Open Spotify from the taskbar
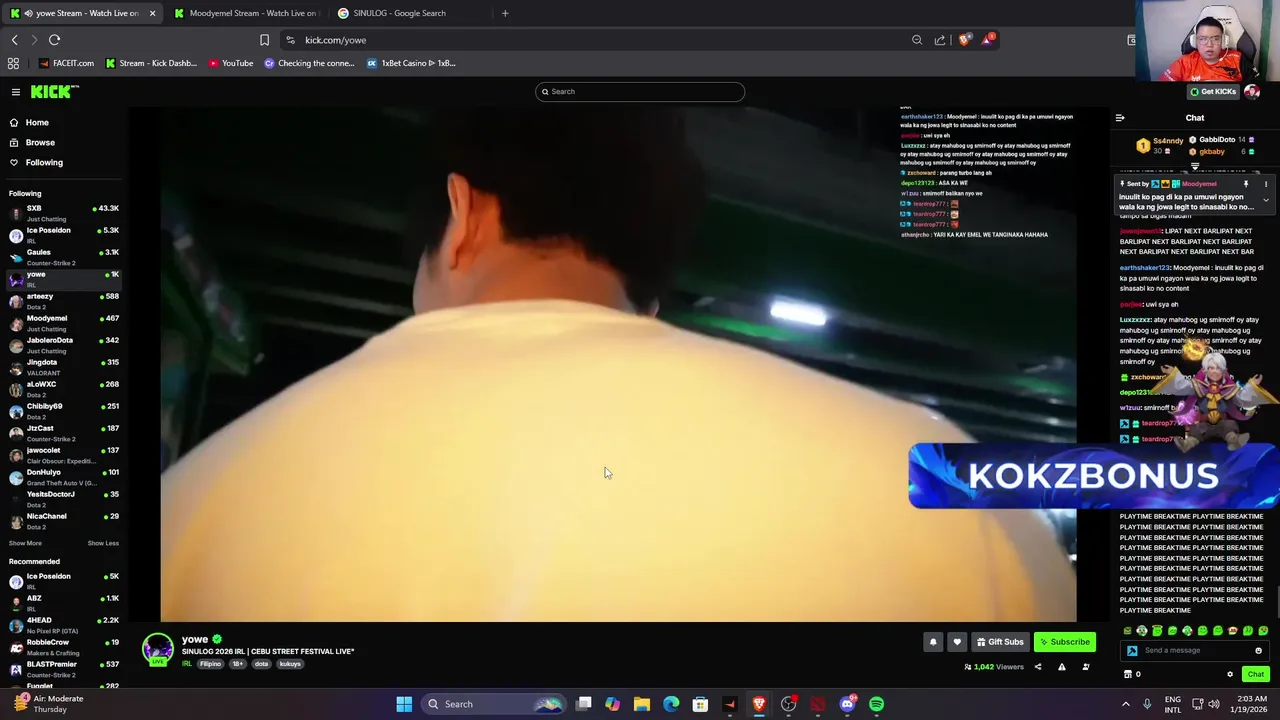 [876, 704]
